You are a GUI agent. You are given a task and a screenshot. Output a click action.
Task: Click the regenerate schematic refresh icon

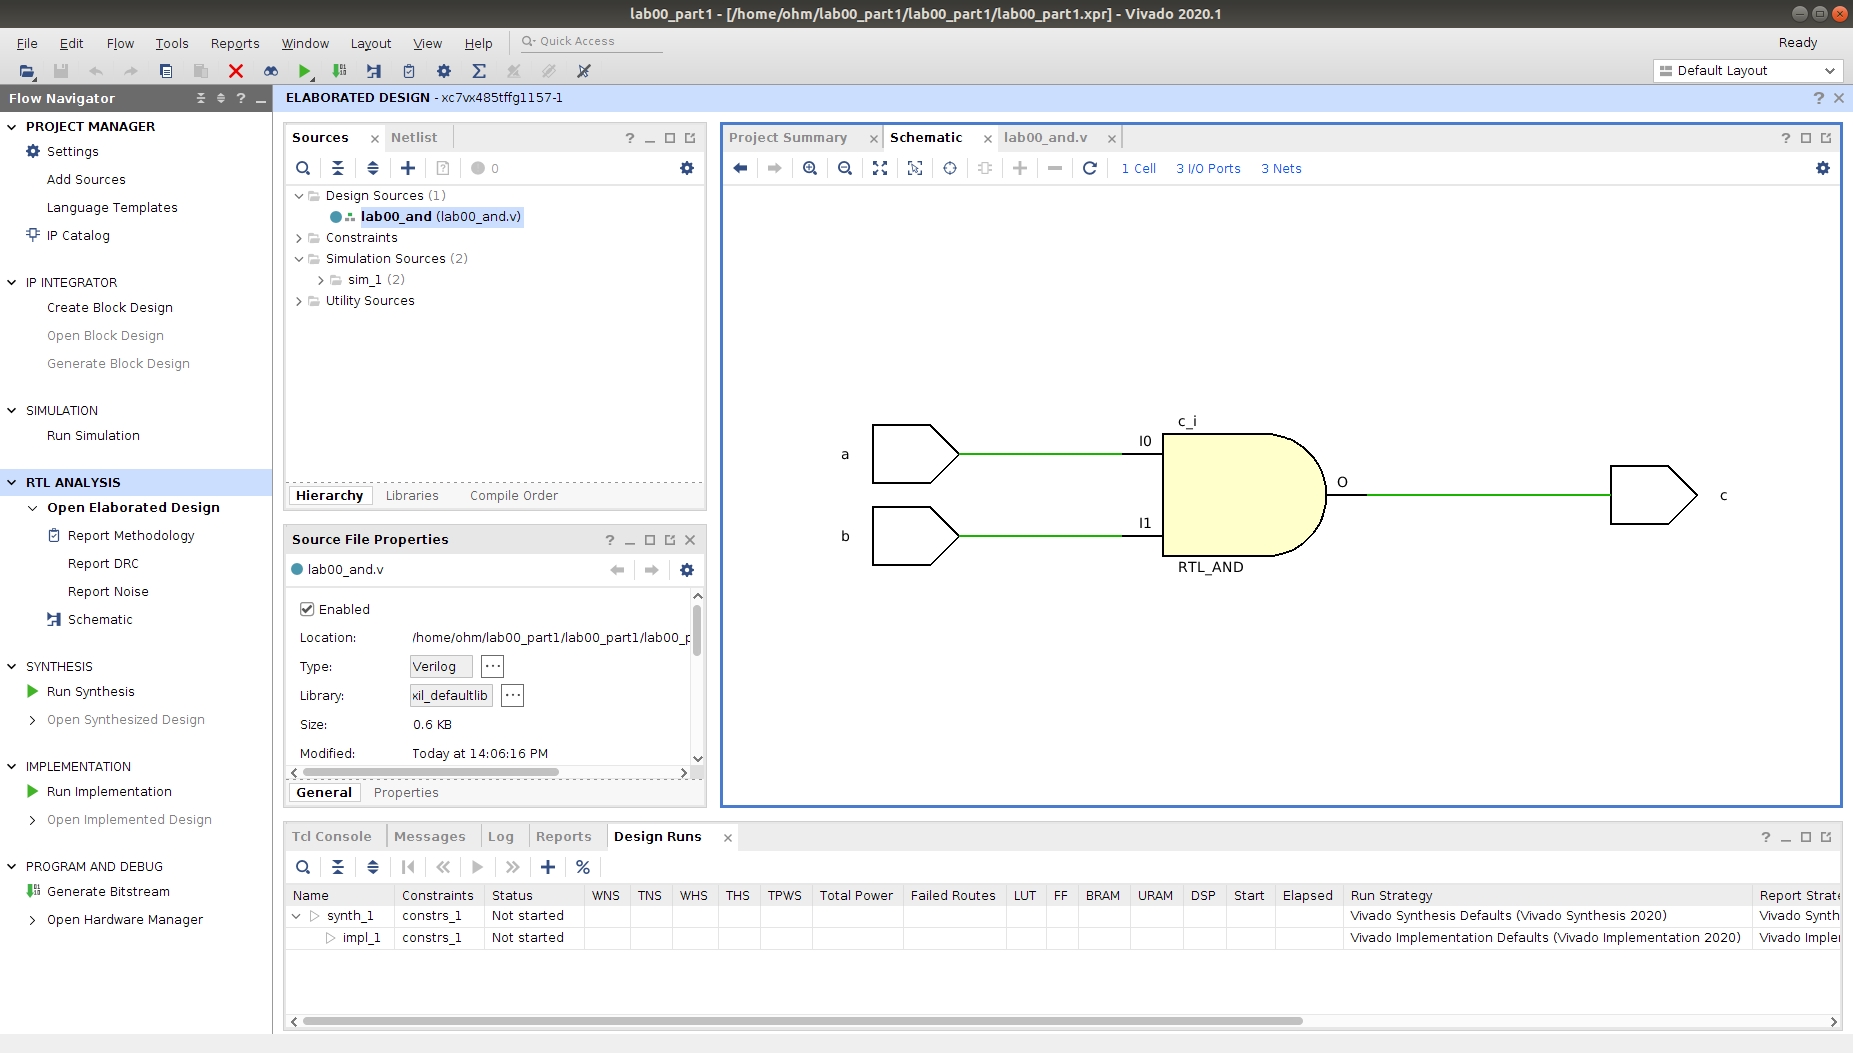pos(1090,168)
